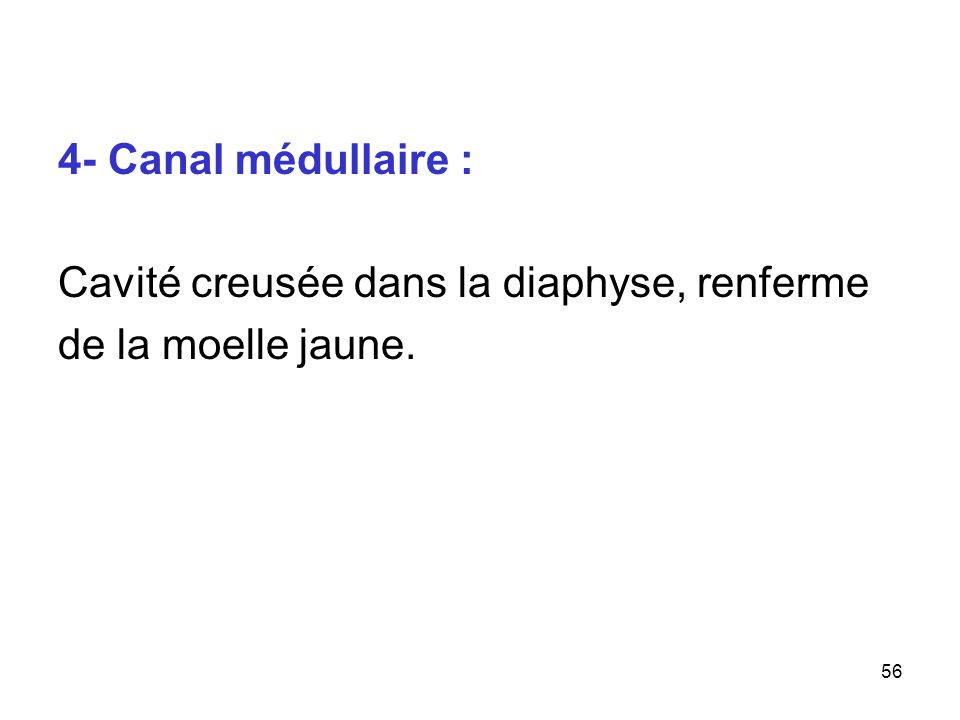Click the word "dans" in the first line
Image resolution: width=960 pixels, height=720 pixels.
400,283
